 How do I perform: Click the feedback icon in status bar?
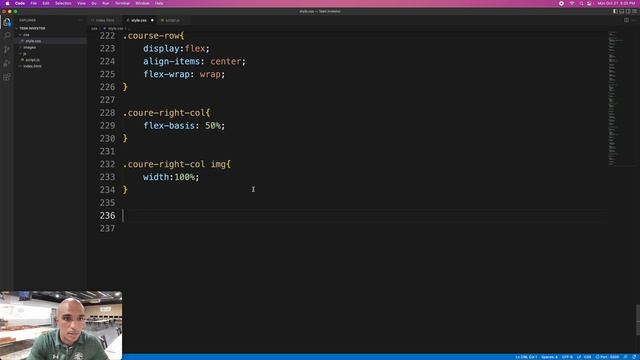(x=626, y=357)
